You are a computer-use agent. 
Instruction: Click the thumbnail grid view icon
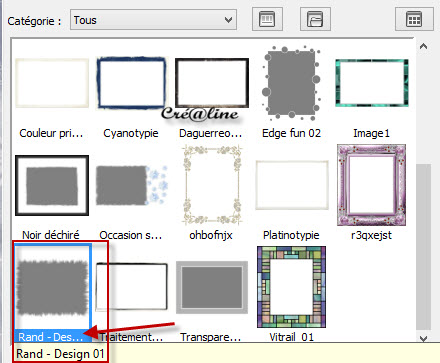pos(414,19)
